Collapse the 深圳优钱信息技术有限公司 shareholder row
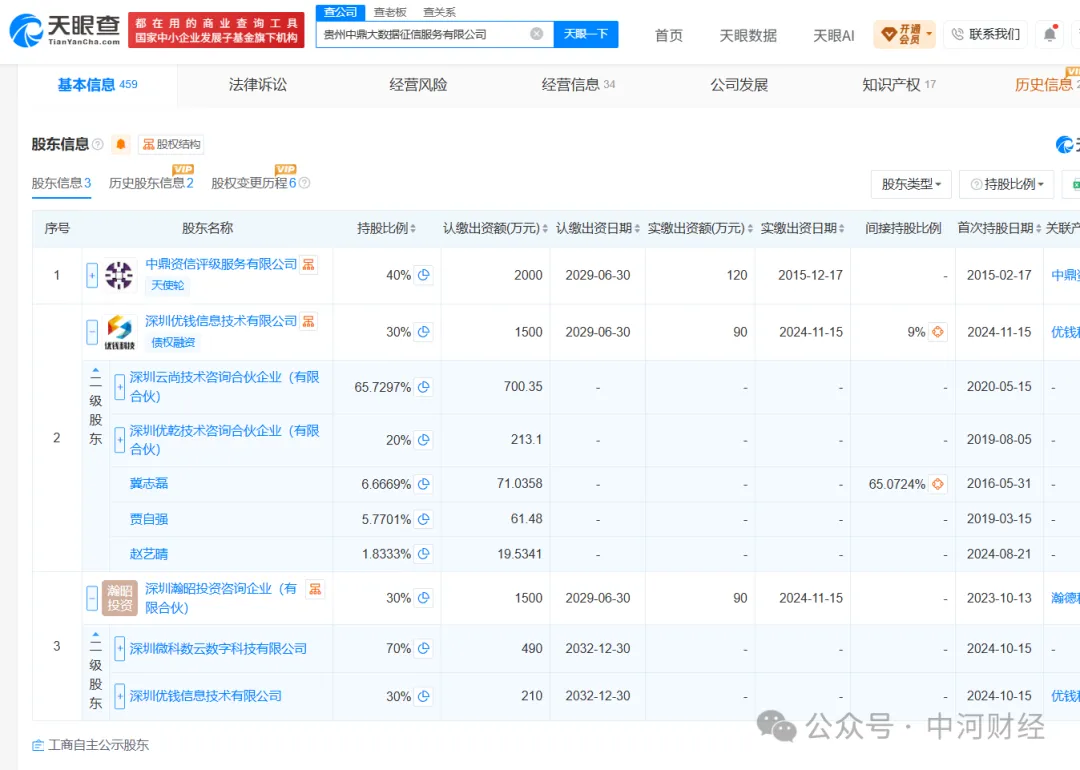Screen dimensions: 1080x770 [92, 332]
